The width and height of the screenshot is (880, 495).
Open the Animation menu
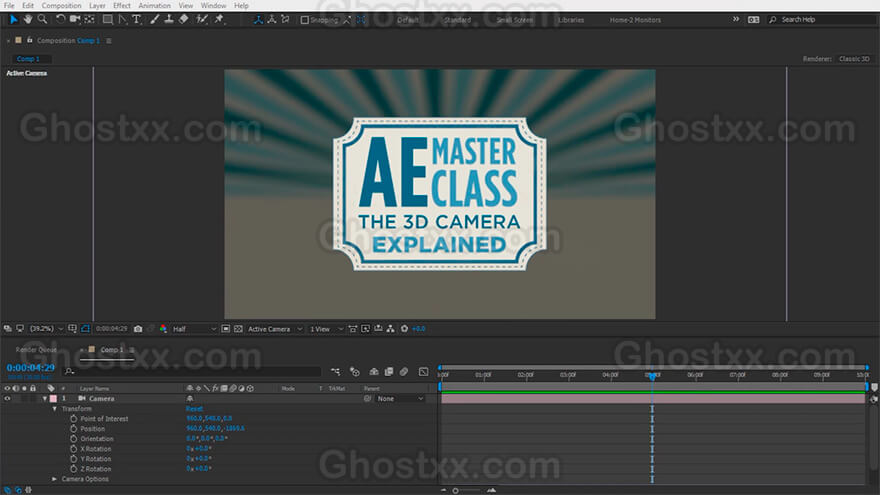coord(154,6)
